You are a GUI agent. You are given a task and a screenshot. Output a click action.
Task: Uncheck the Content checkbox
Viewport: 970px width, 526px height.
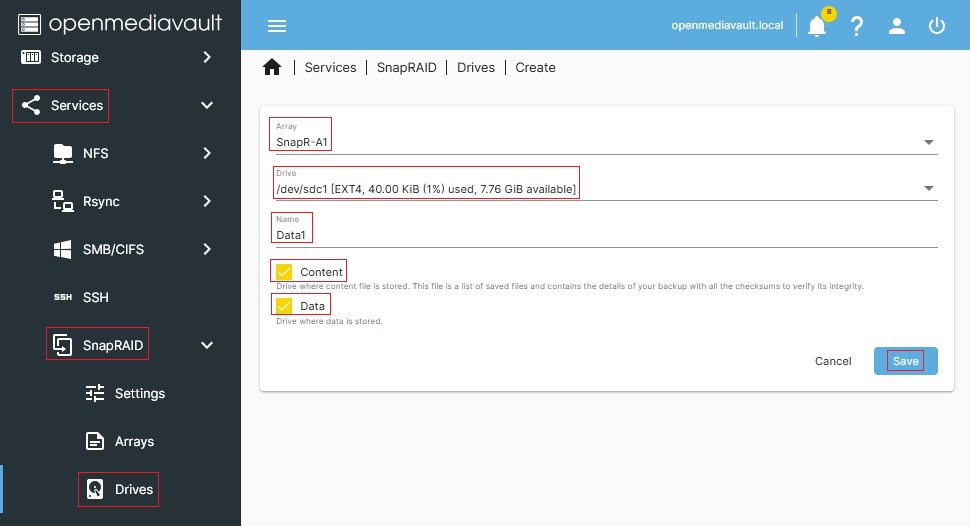pos(284,272)
